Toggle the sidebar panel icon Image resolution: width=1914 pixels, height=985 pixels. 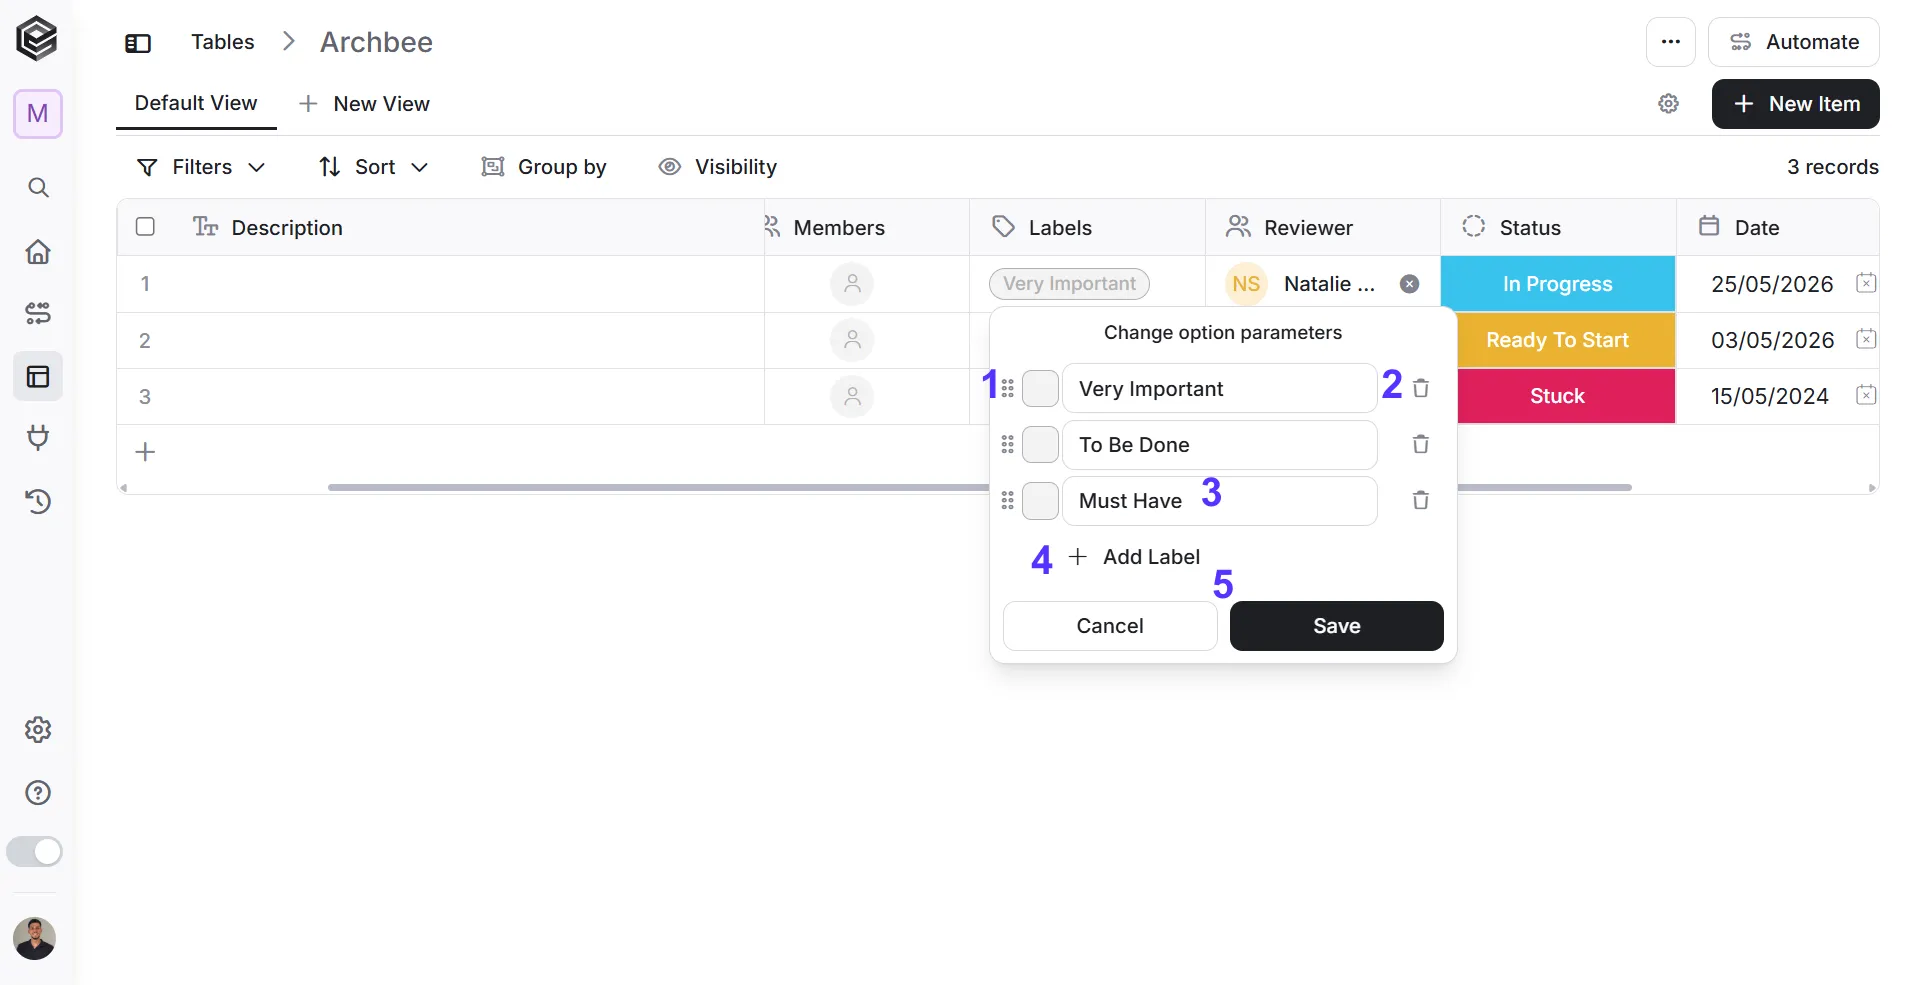[138, 43]
